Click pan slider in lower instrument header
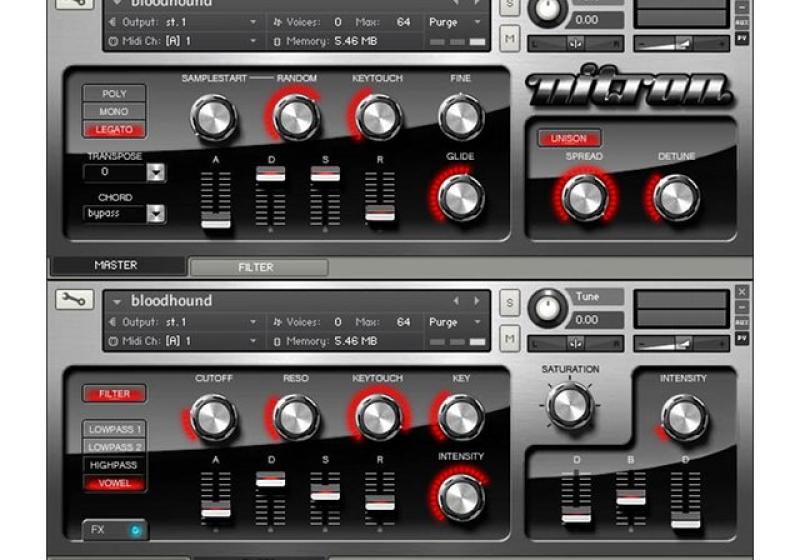This screenshot has height=560, width=800. [x=576, y=344]
